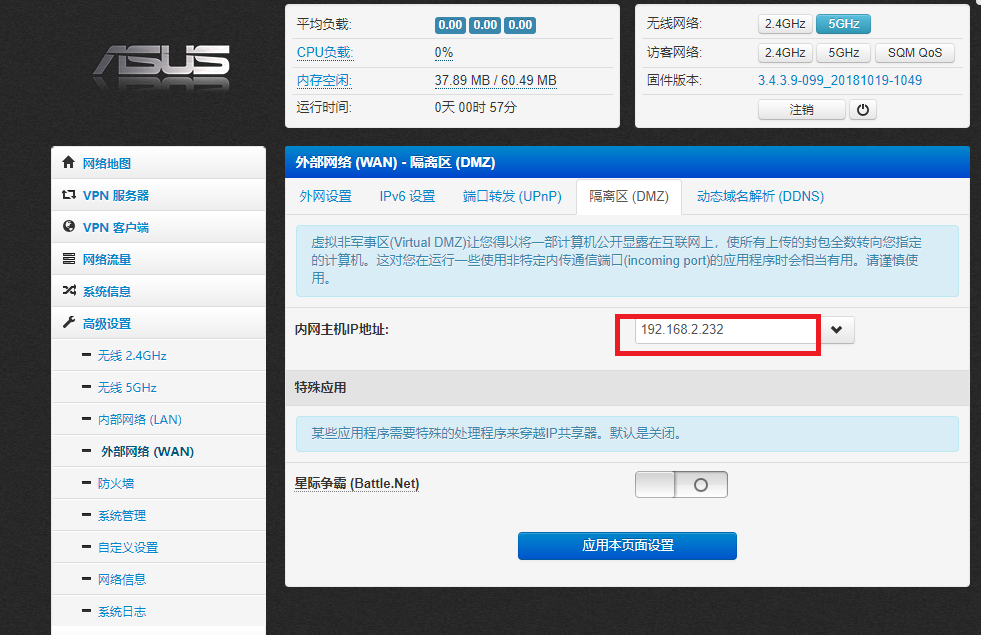The image size is (981, 635).
Task: Click the 注销 logout button
Action: (801, 109)
